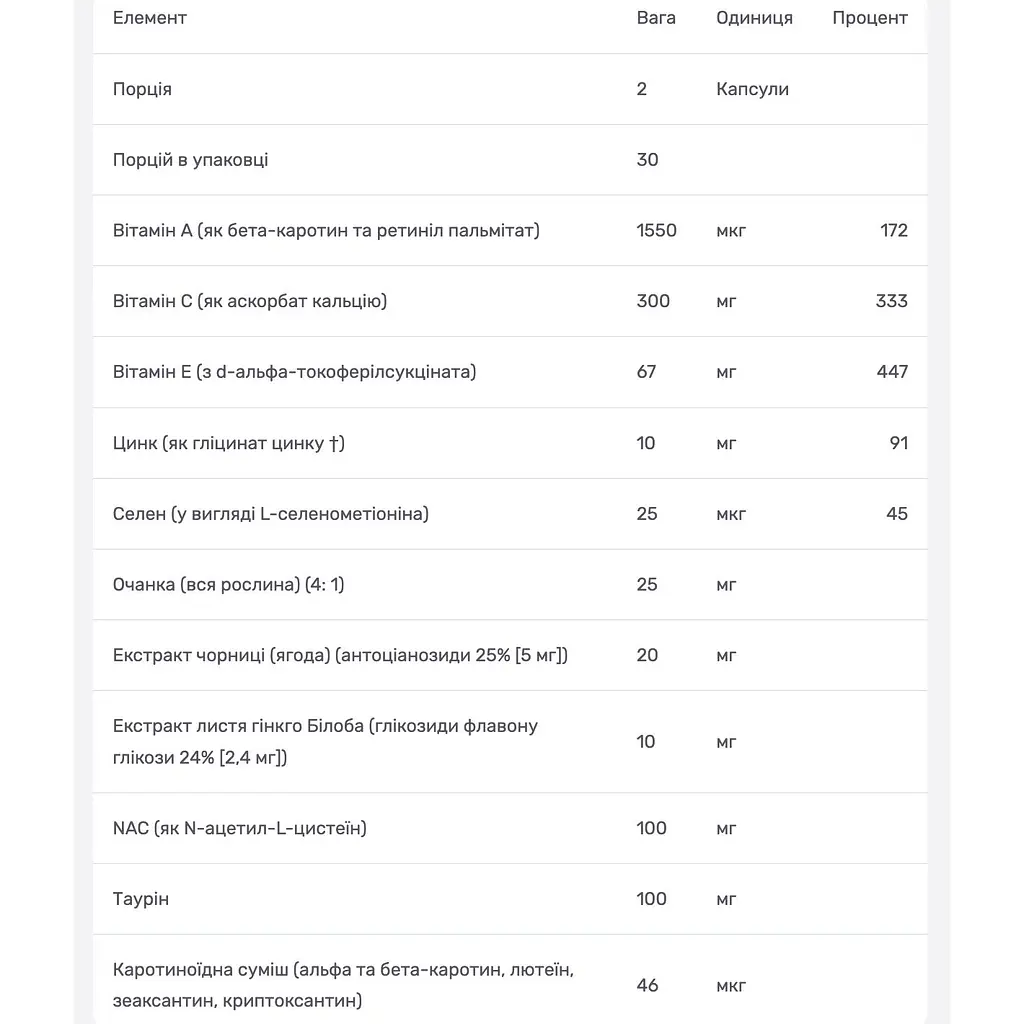Click Вітамін C (як аскорбат кальцію) text
This screenshot has height=1024, width=1024.
pyautogui.click(x=250, y=301)
